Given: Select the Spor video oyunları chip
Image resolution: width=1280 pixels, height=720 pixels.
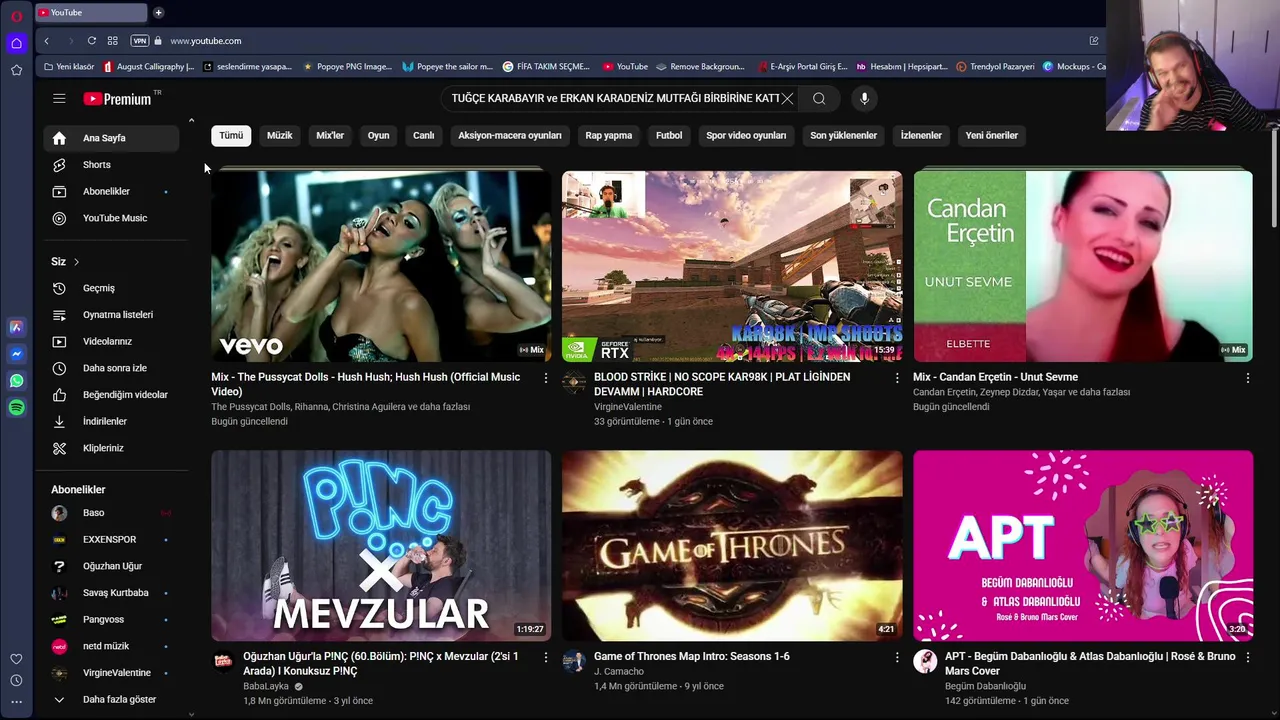Looking at the screenshot, I should (746, 135).
